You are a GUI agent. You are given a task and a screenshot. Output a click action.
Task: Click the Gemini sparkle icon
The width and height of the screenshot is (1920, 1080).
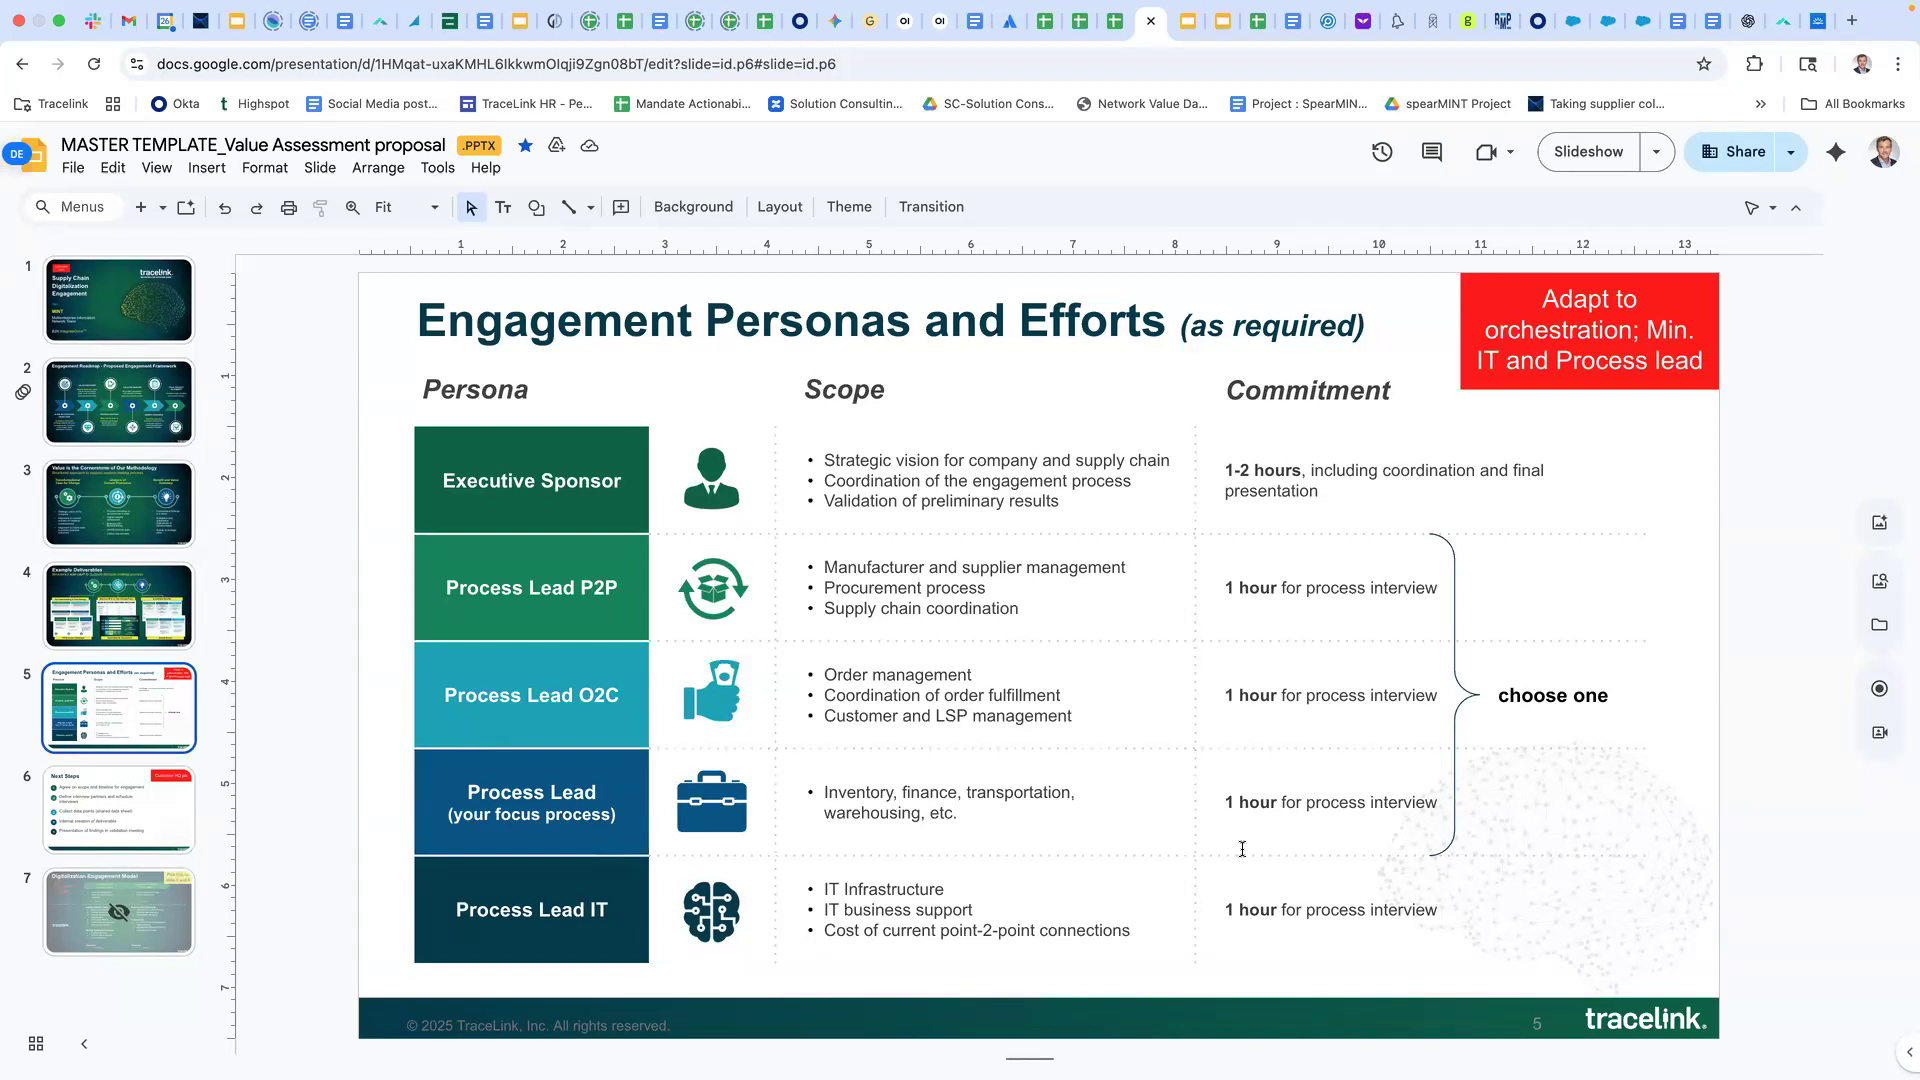pos(1836,152)
